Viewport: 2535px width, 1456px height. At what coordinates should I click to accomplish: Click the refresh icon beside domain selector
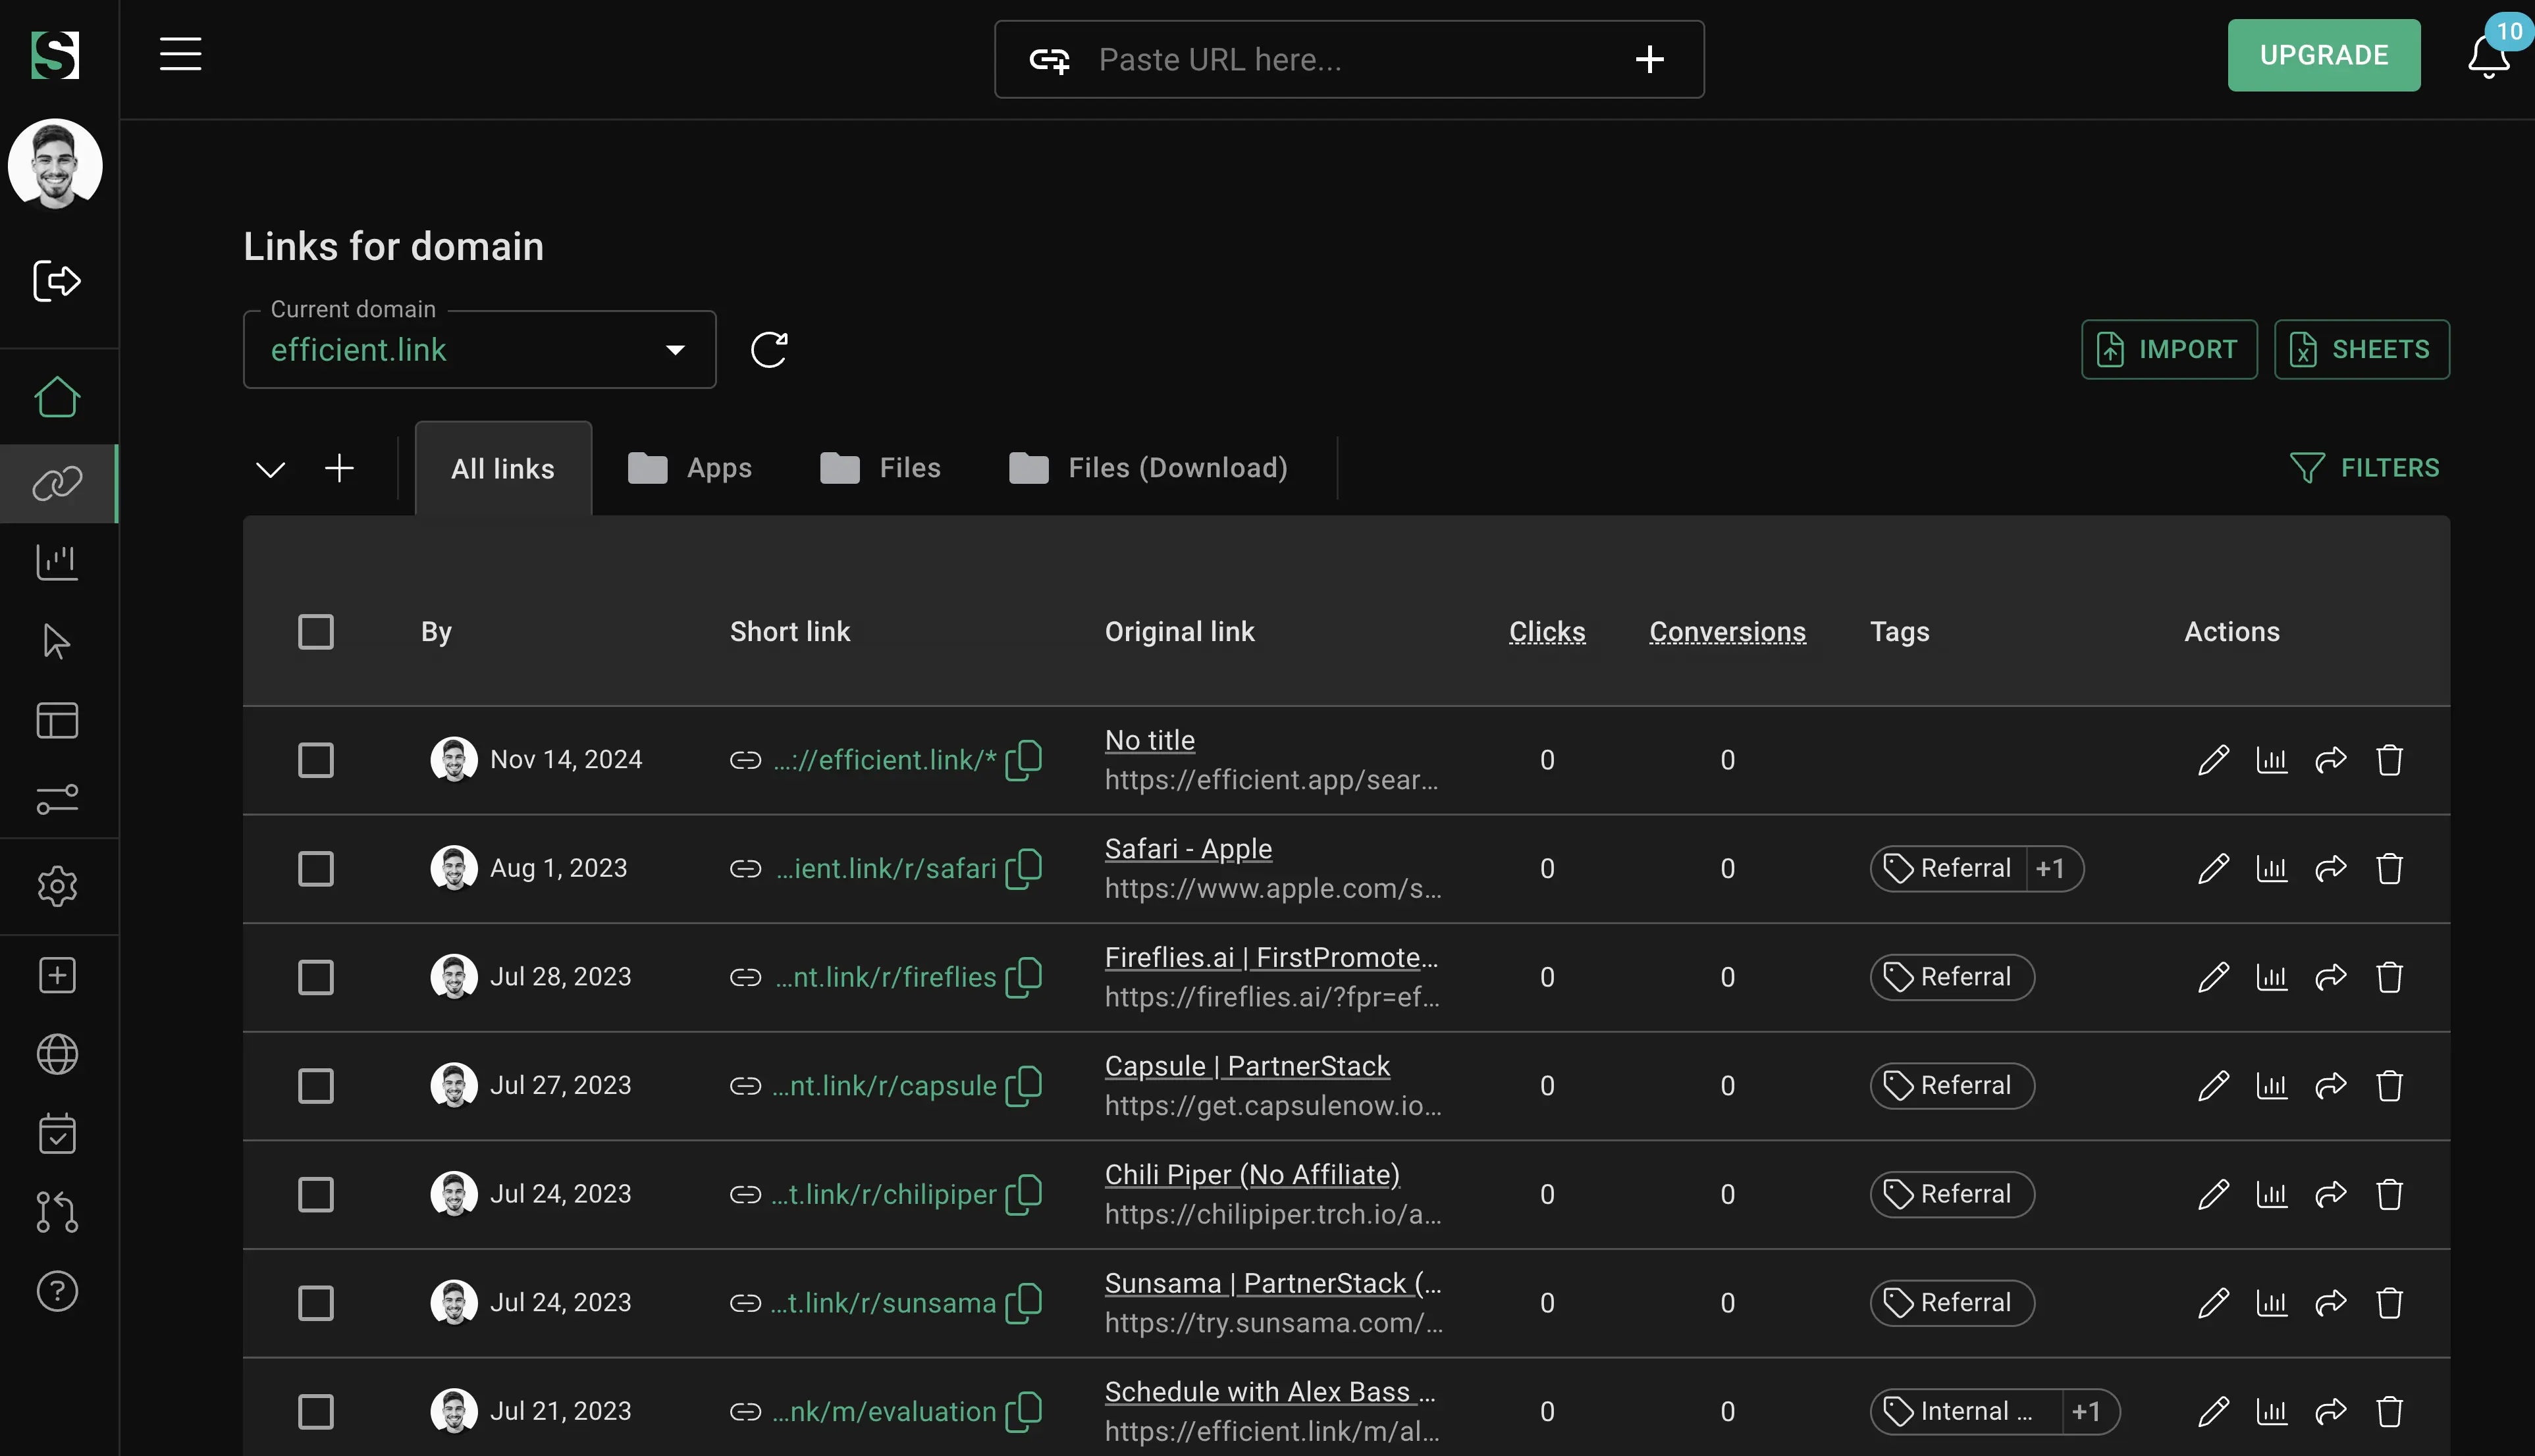(768, 350)
